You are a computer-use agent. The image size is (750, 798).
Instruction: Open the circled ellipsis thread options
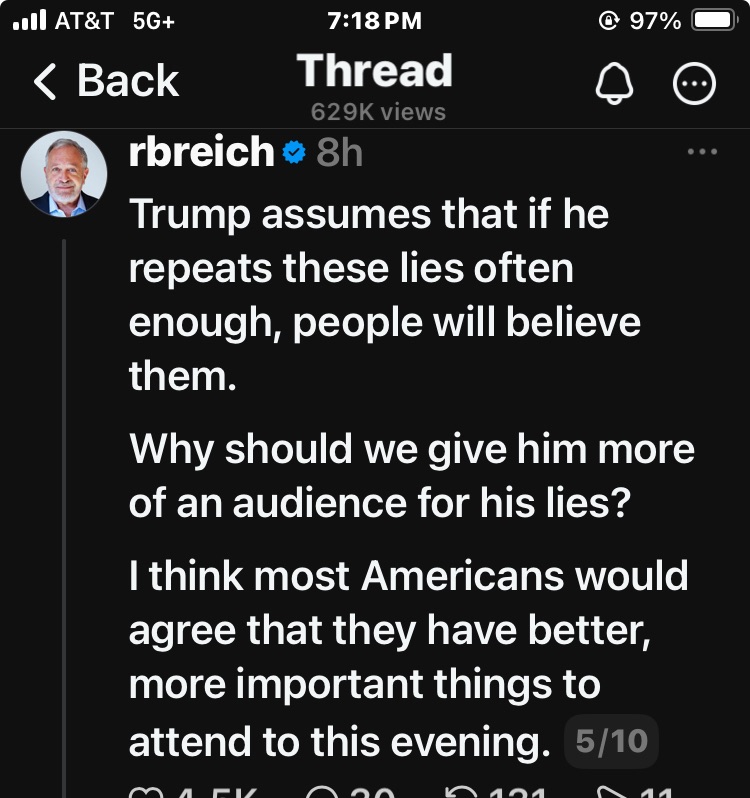pyautogui.click(x=695, y=86)
